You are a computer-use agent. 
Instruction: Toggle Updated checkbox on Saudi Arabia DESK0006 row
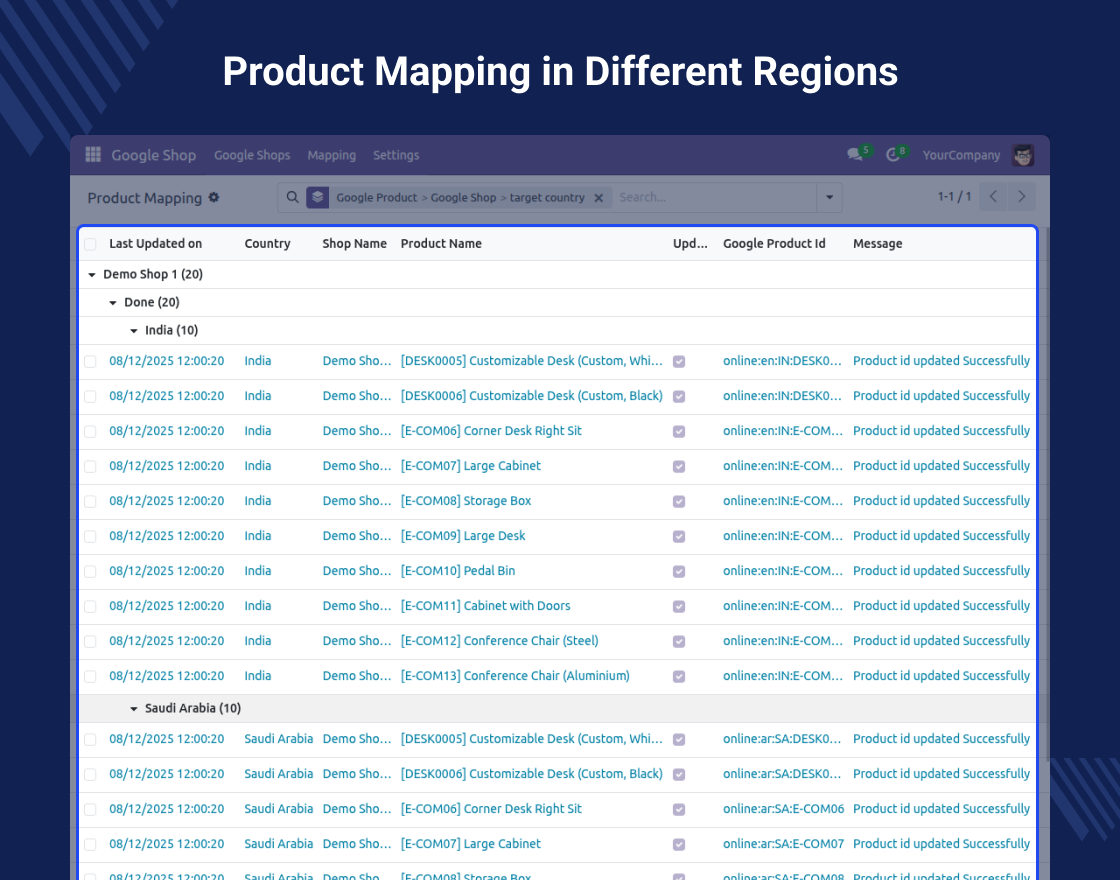coord(679,774)
